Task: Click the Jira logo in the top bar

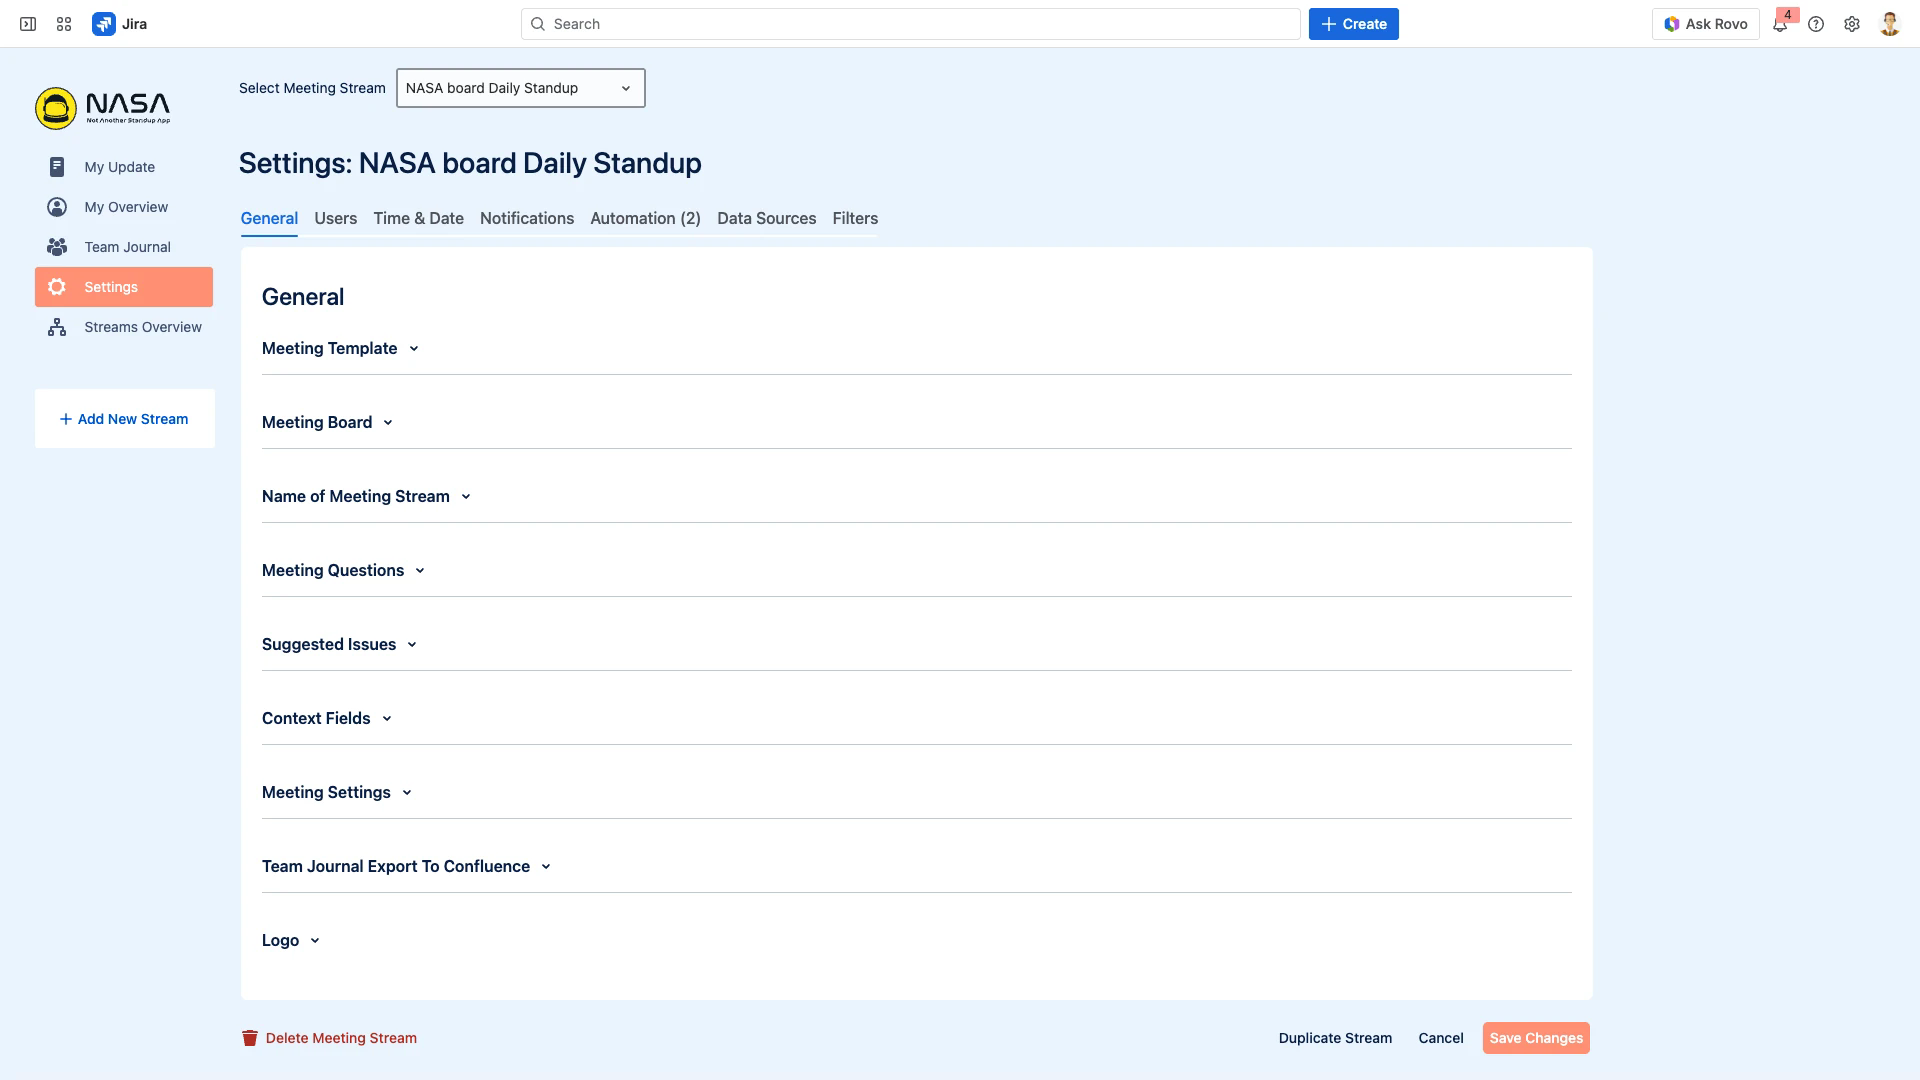Action: 105,23
